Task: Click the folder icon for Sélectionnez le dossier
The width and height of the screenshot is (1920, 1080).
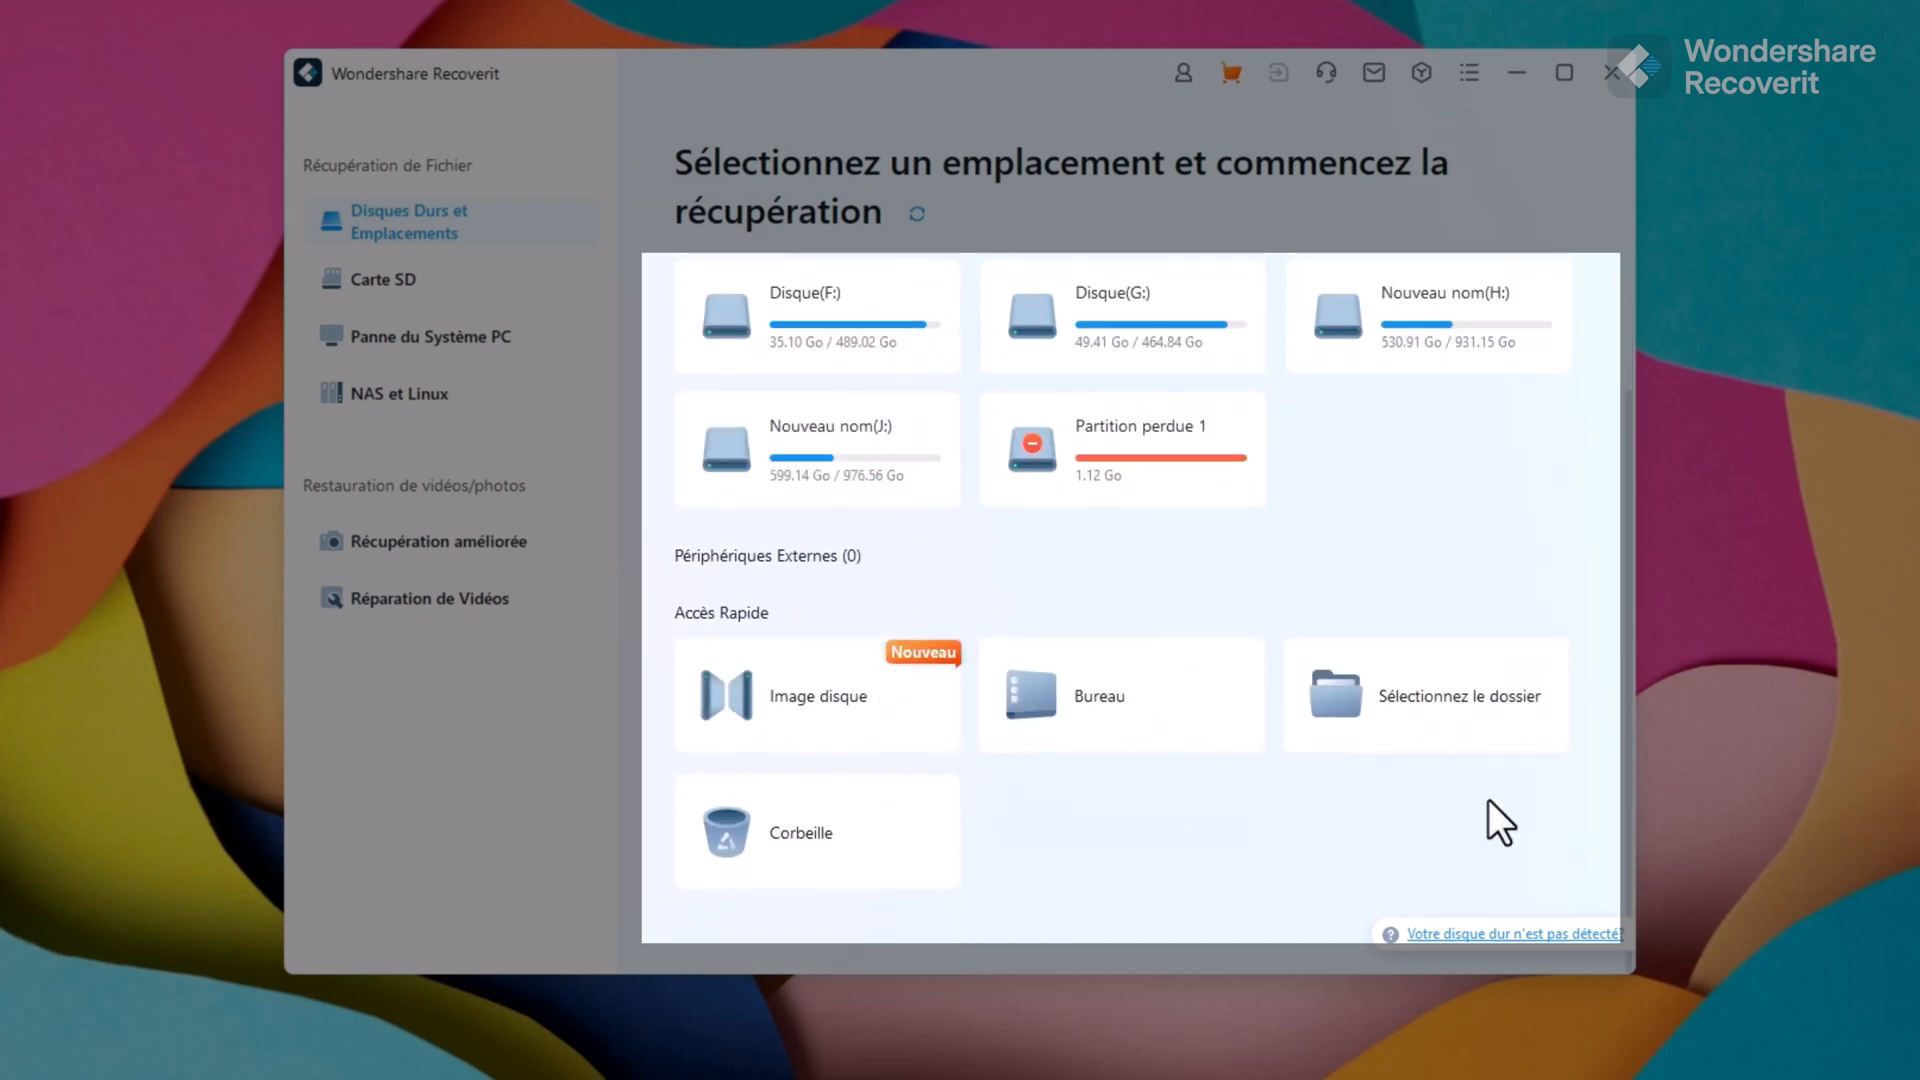Action: [1336, 694]
